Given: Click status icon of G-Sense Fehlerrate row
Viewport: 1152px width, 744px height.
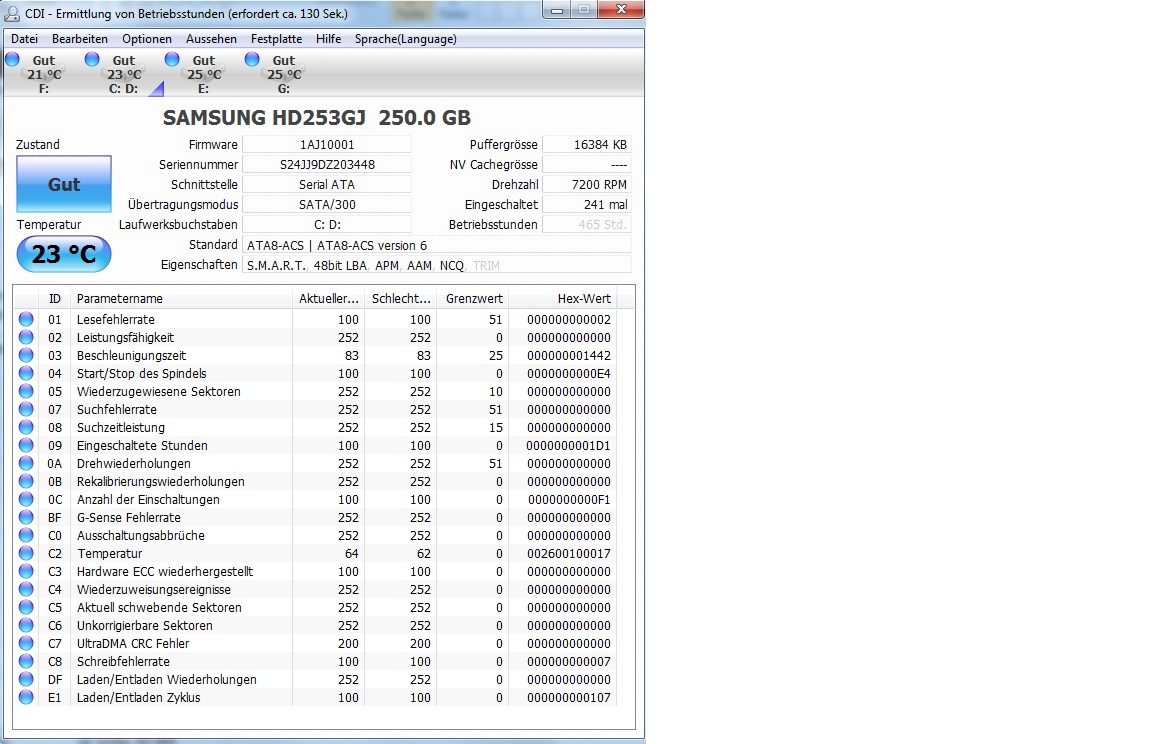Looking at the screenshot, I should point(26,517).
